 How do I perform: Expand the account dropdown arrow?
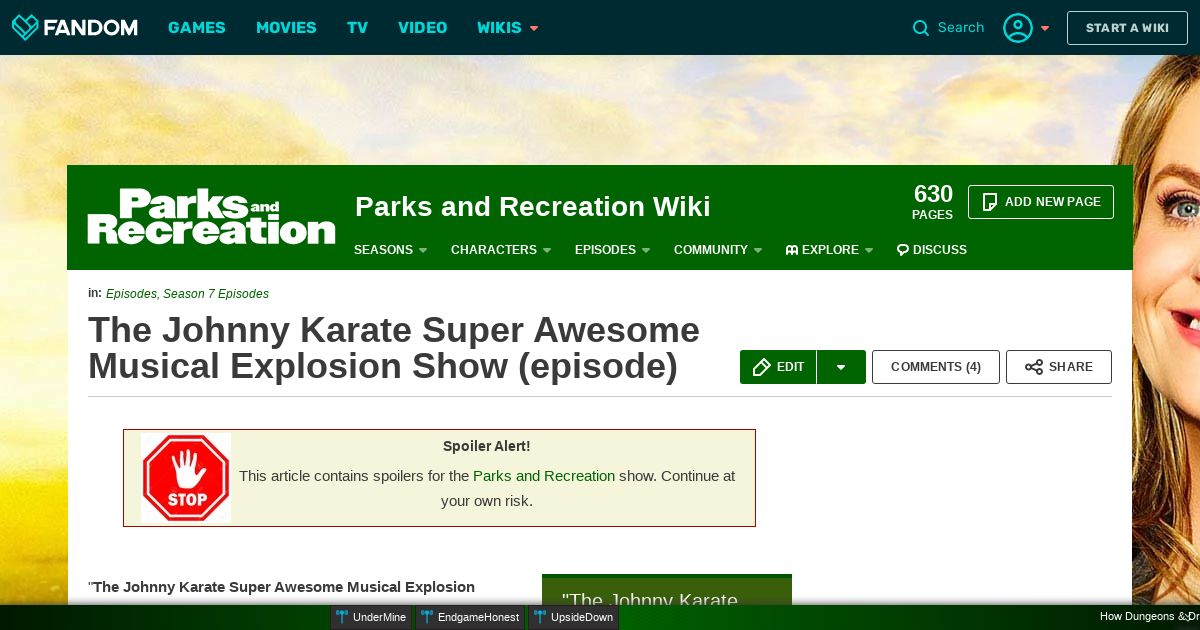1045,28
